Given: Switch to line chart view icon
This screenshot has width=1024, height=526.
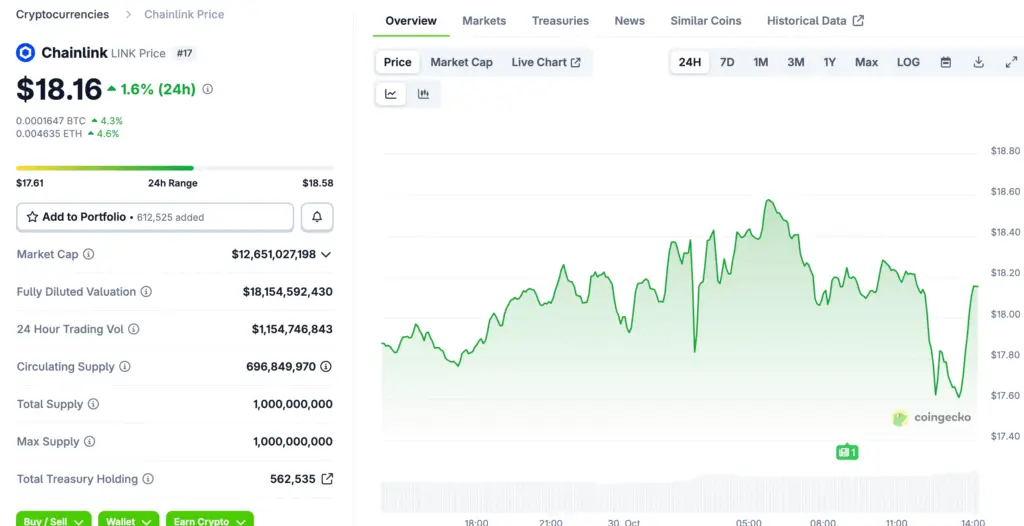Looking at the screenshot, I should [391, 94].
